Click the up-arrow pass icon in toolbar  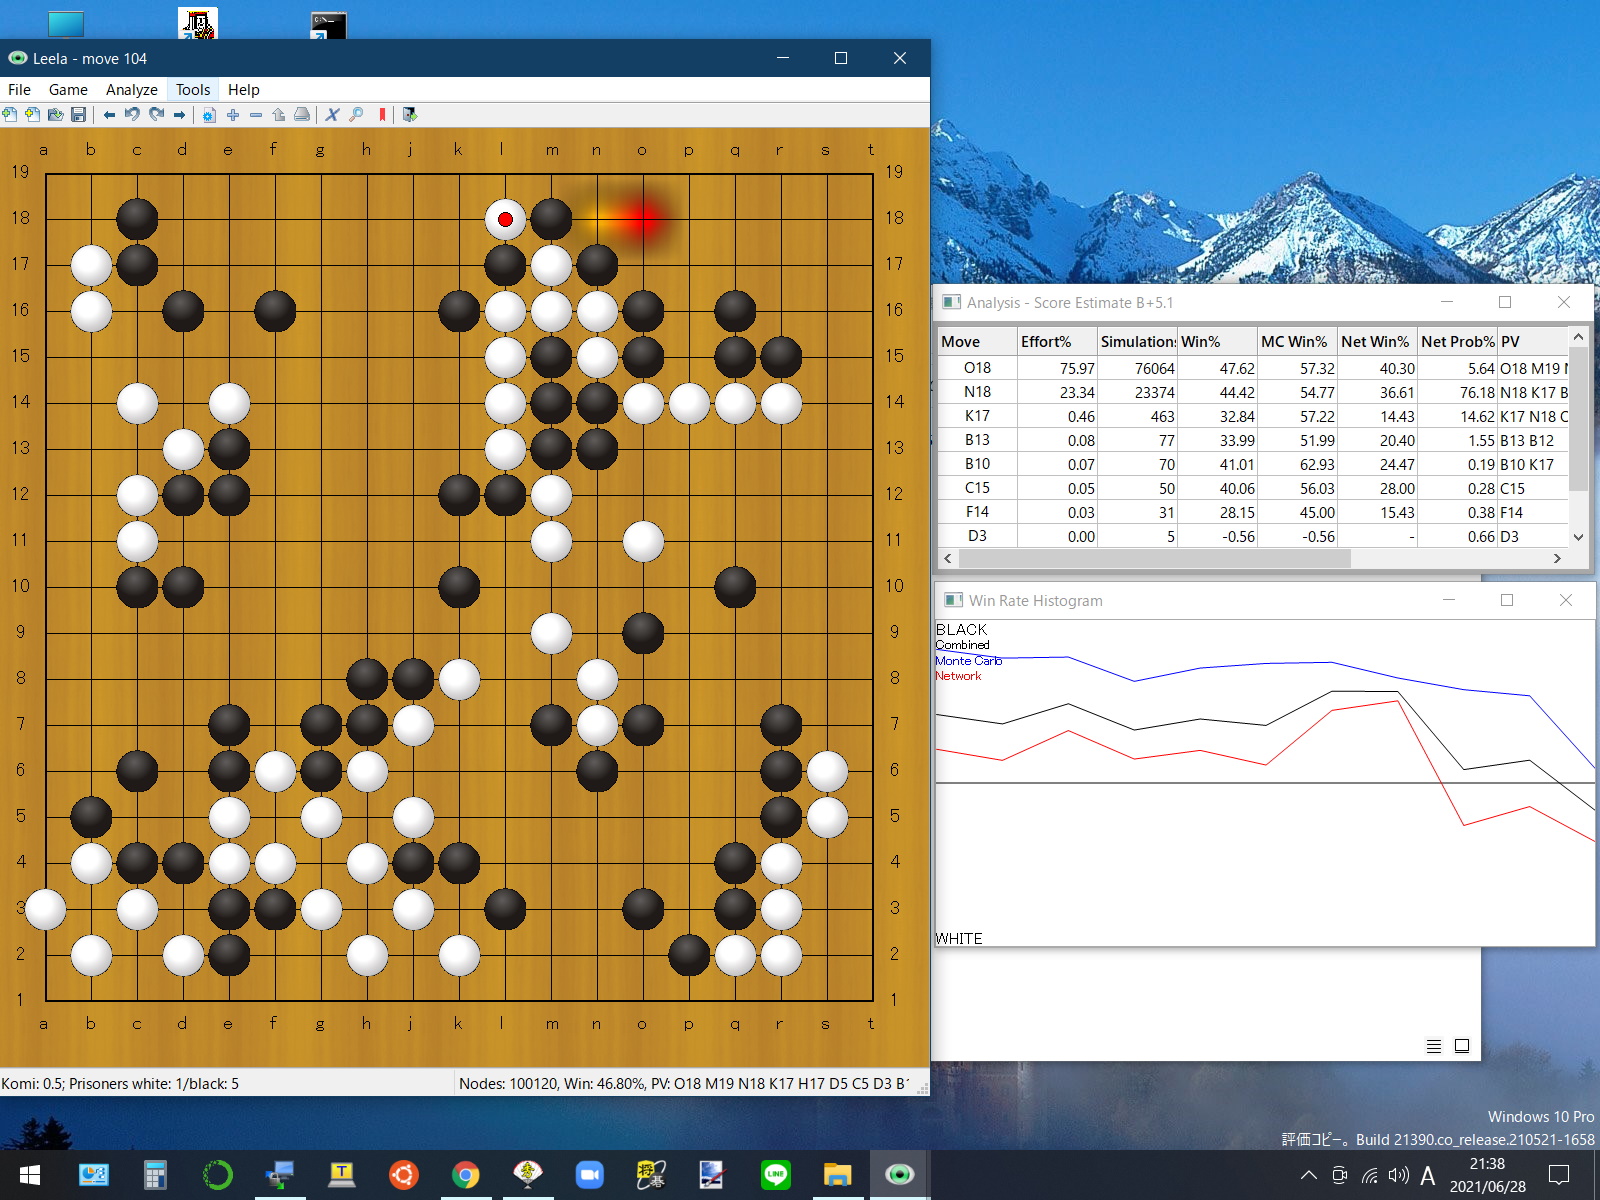pos(279,115)
